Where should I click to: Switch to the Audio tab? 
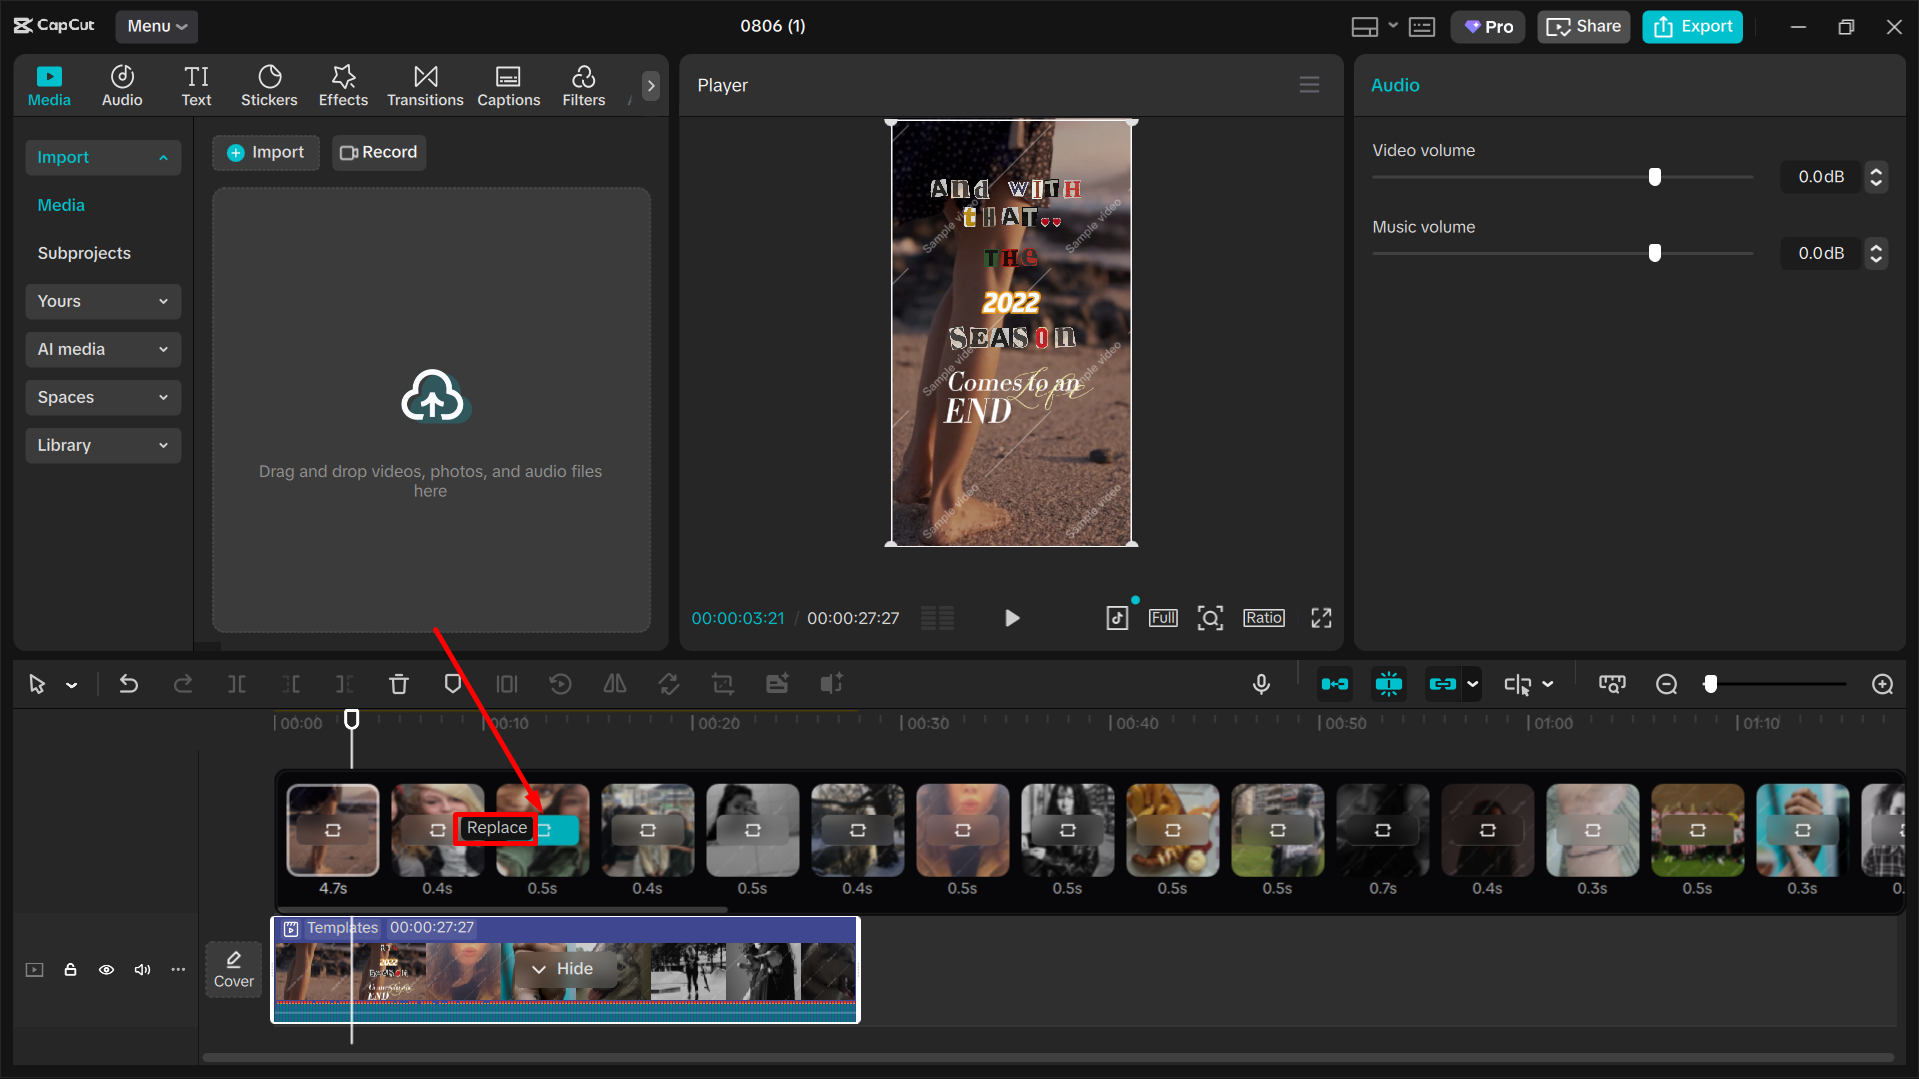(x=121, y=85)
